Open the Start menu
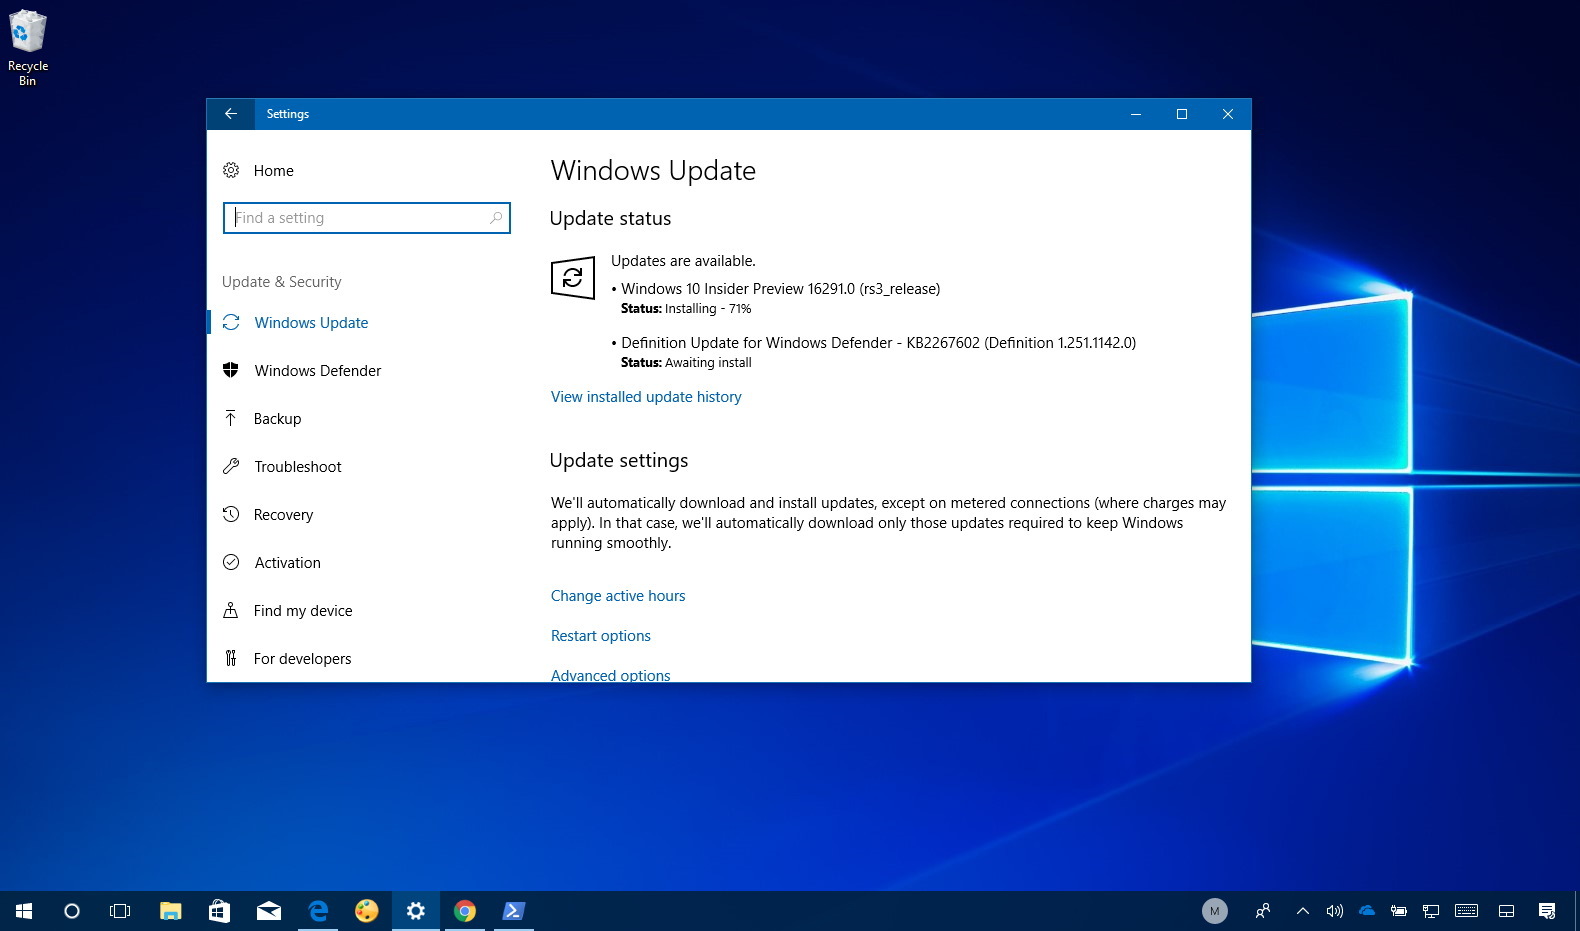The width and height of the screenshot is (1580, 931). coord(24,911)
